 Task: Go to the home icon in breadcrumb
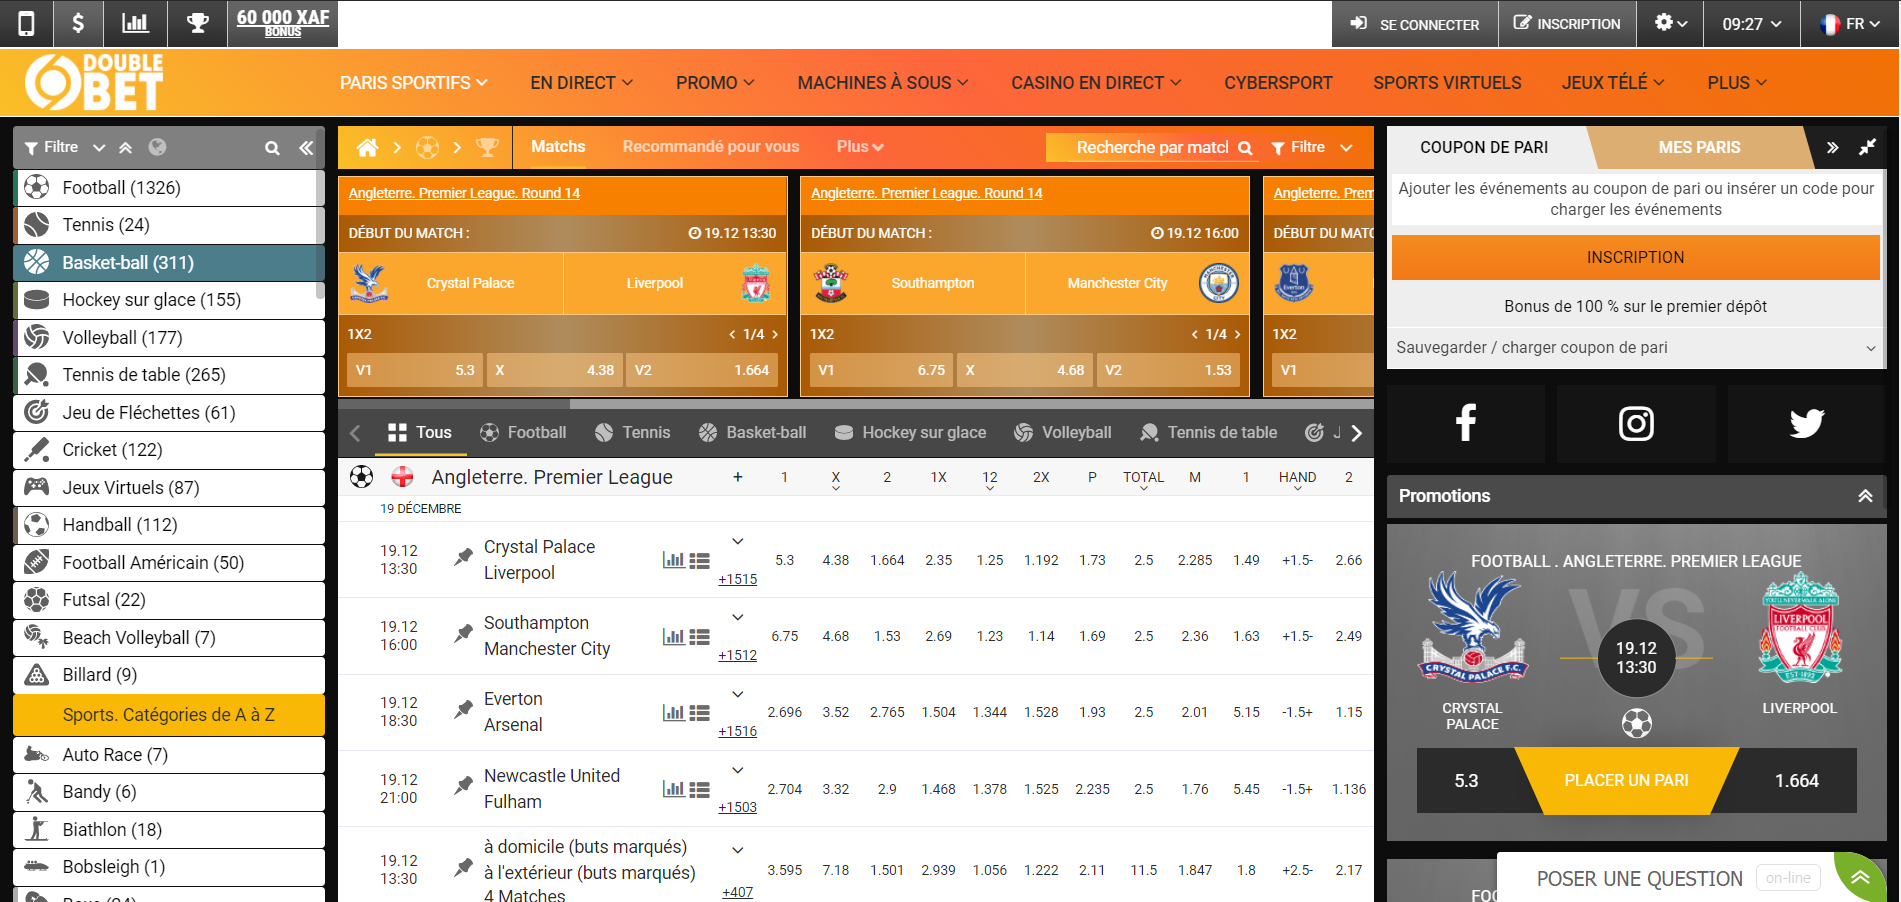(x=367, y=148)
